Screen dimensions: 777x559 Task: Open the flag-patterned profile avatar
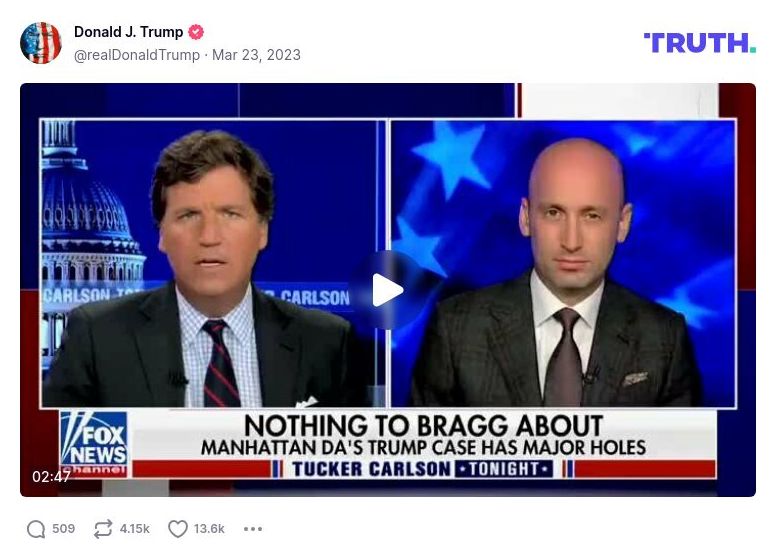pyautogui.click(x=41, y=43)
